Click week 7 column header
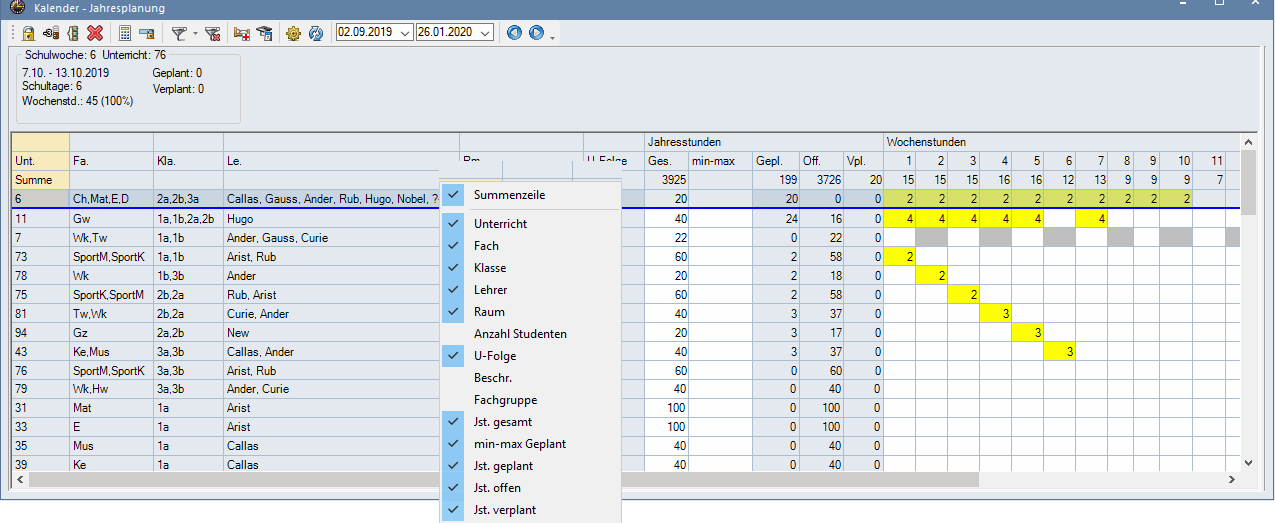Image resolution: width=1275 pixels, height=523 pixels. (x=1091, y=160)
